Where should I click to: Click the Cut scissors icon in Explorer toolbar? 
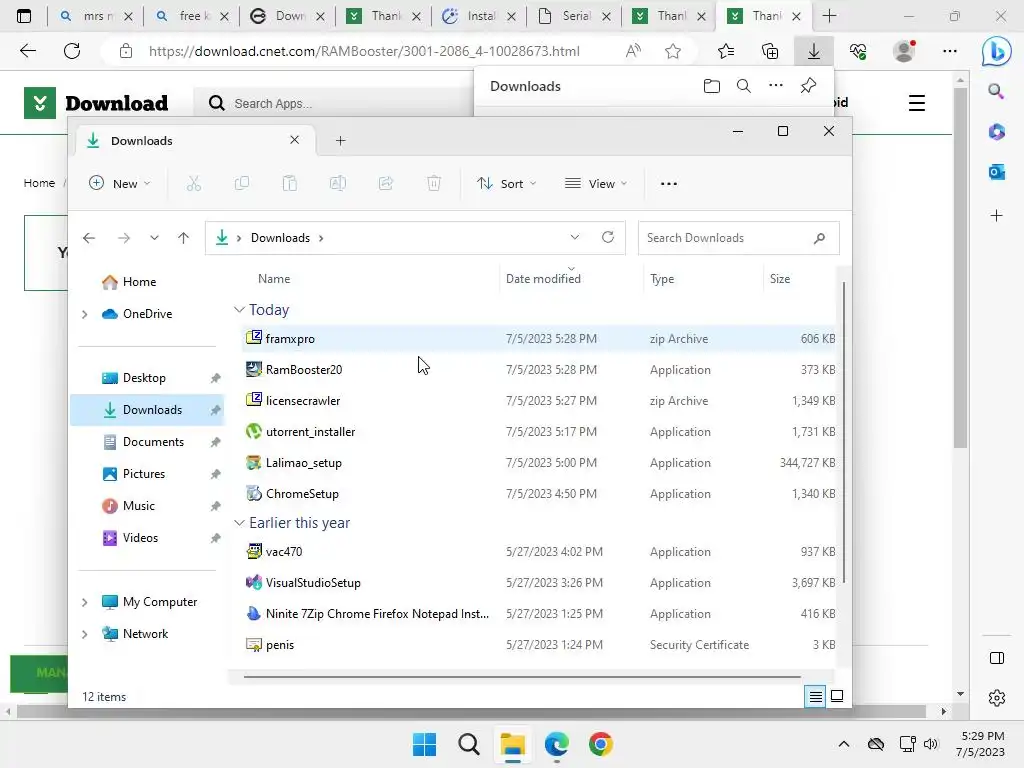pyautogui.click(x=194, y=184)
